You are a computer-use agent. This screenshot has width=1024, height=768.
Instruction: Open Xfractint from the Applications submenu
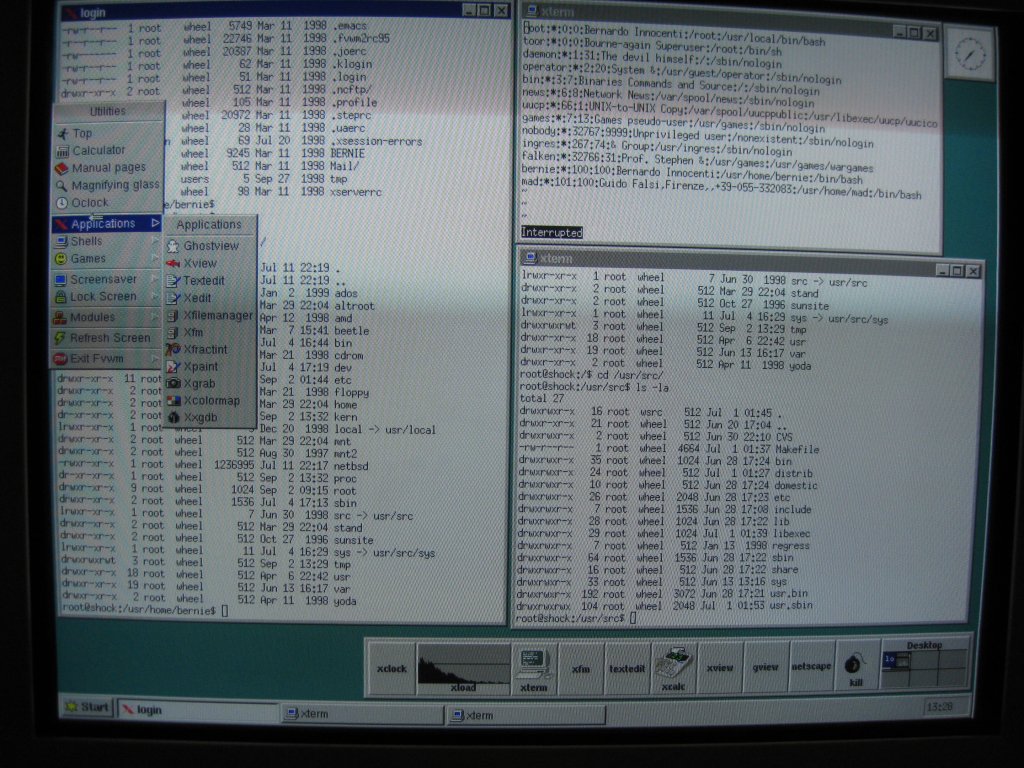[x=204, y=350]
